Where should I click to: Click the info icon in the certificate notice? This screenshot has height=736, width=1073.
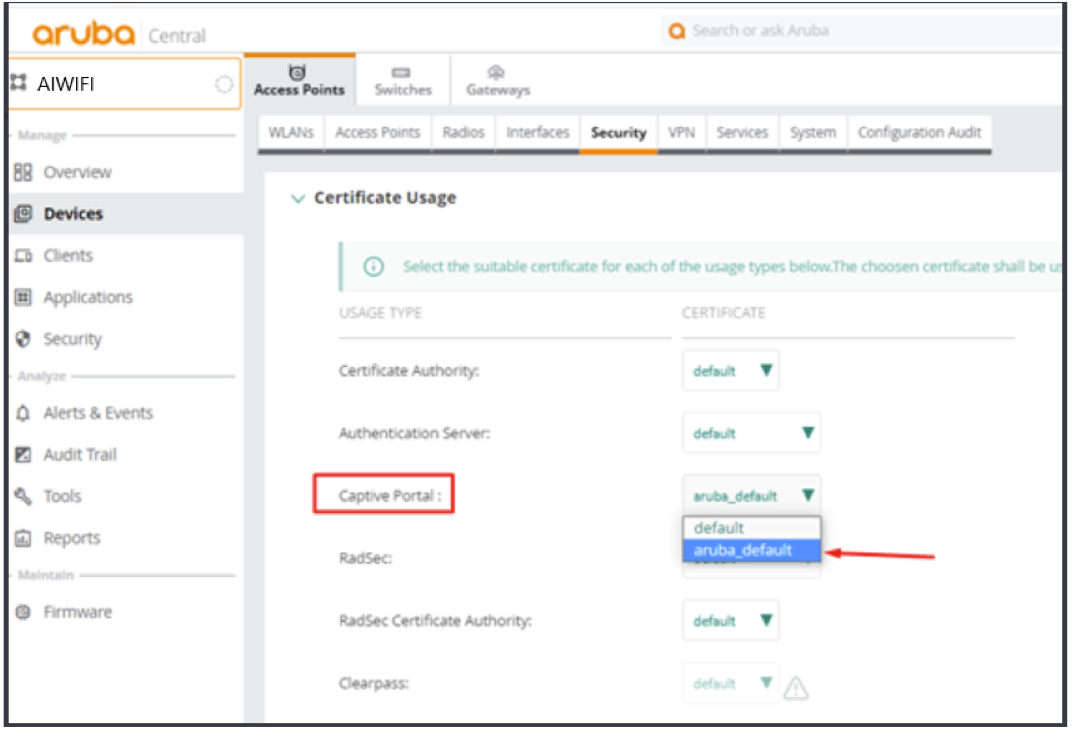coord(374,266)
